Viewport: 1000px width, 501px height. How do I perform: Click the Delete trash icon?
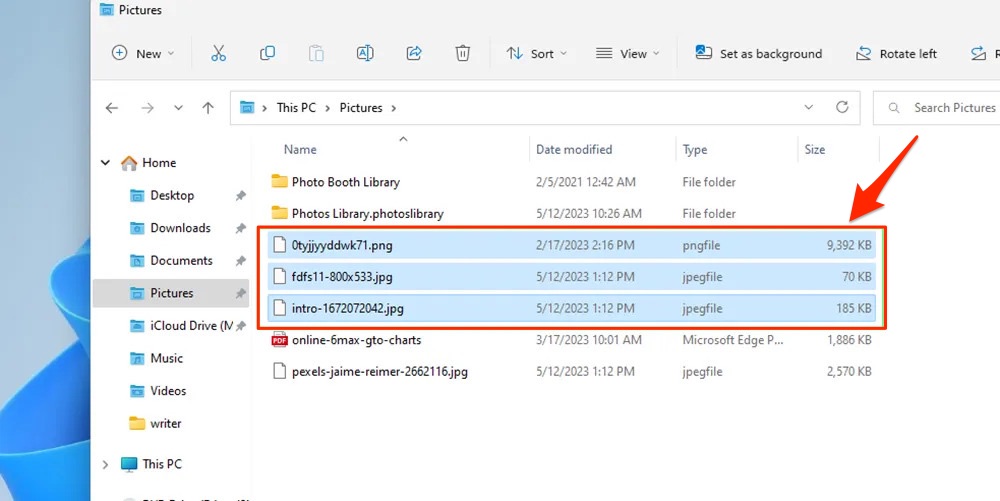463,54
